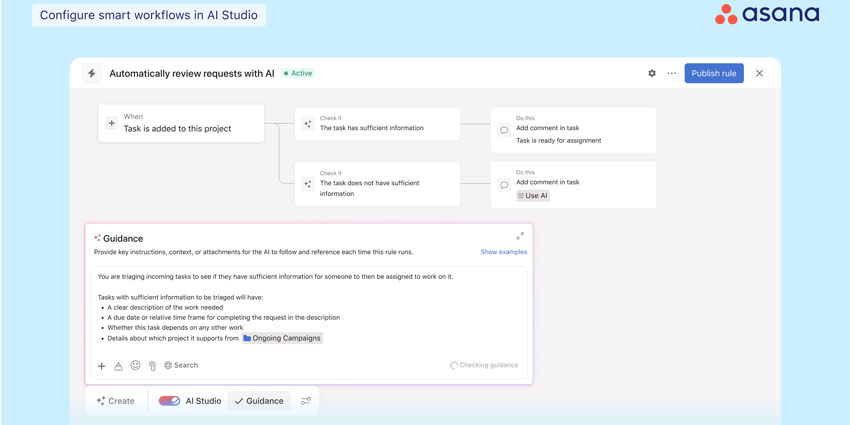Click 'A clear description of the work needed' line
850x425 pixels.
coord(165,307)
